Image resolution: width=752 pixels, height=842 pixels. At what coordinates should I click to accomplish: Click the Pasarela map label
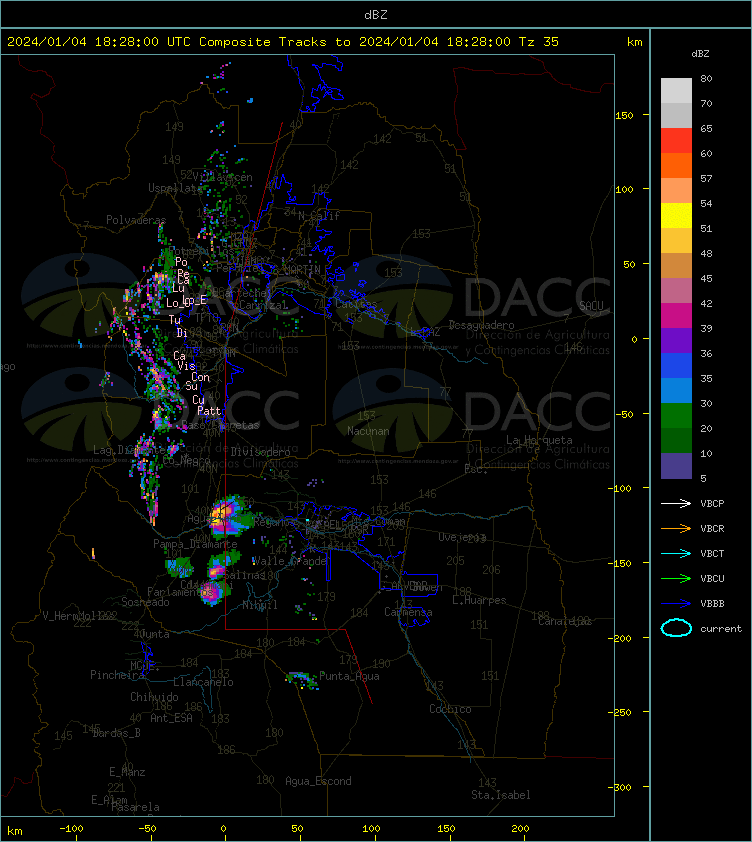click(x=135, y=807)
